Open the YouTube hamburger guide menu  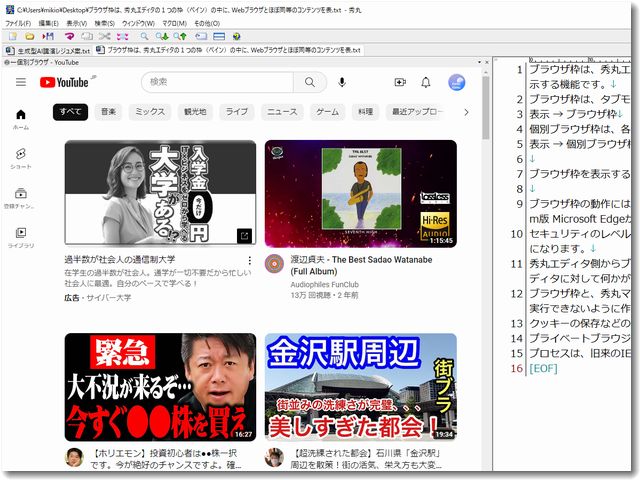pyautogui.click(x=21, y=82)
